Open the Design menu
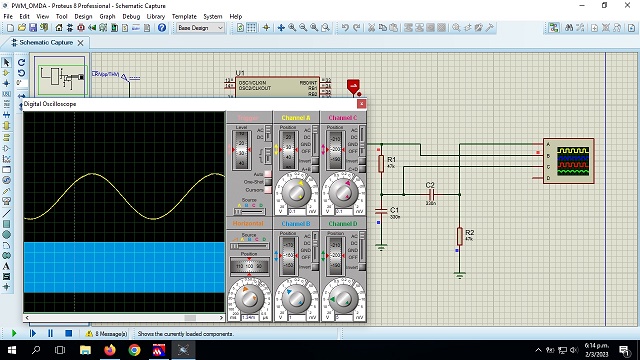The image size is (640, 360). pyautogui.click(x=83, y=16)
